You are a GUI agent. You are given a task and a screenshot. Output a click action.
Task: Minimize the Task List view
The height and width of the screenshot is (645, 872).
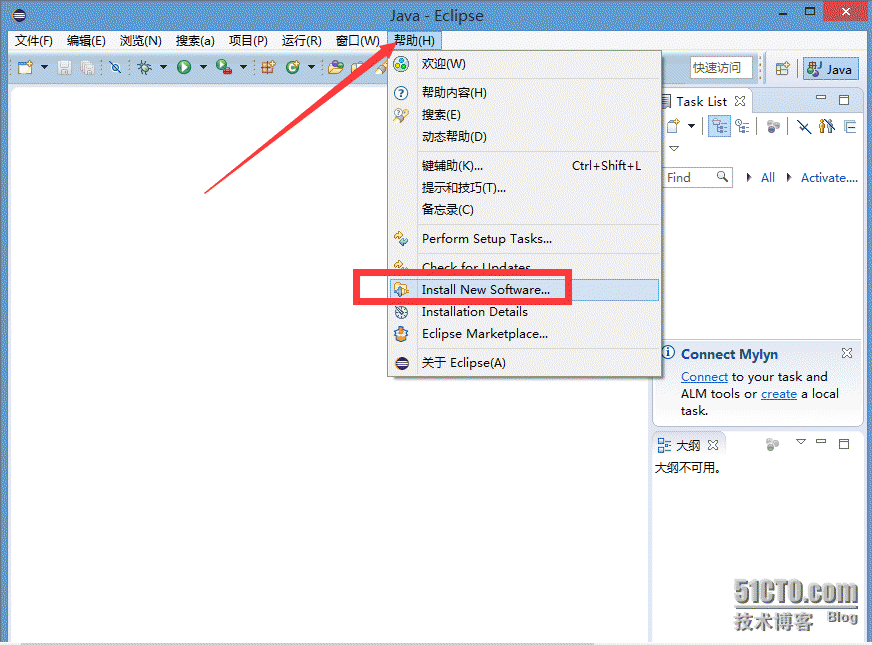(x=821, y=98)
